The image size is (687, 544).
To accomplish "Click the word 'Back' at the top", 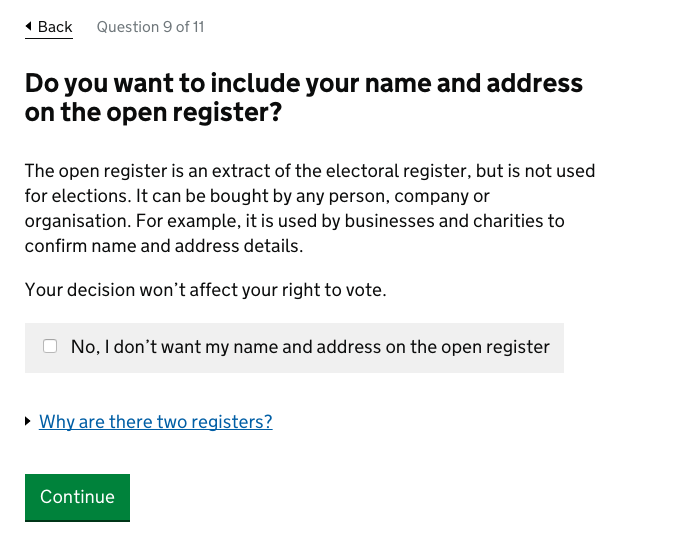I will click(x=55, y=27).
